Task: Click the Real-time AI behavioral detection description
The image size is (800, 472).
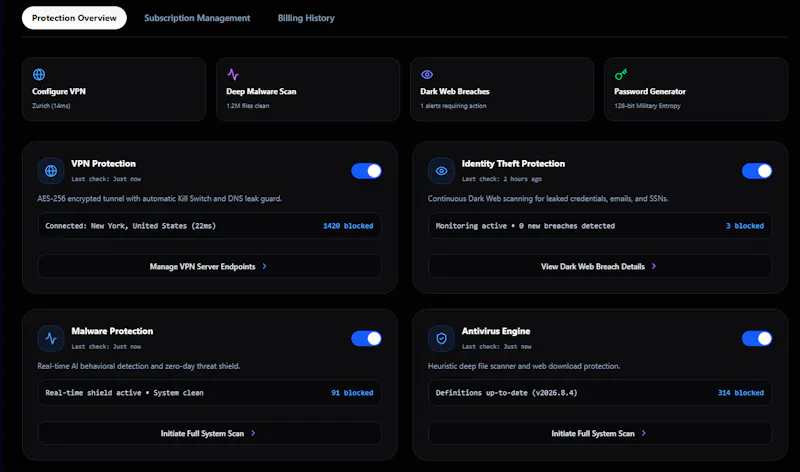Action: [138, 366]
